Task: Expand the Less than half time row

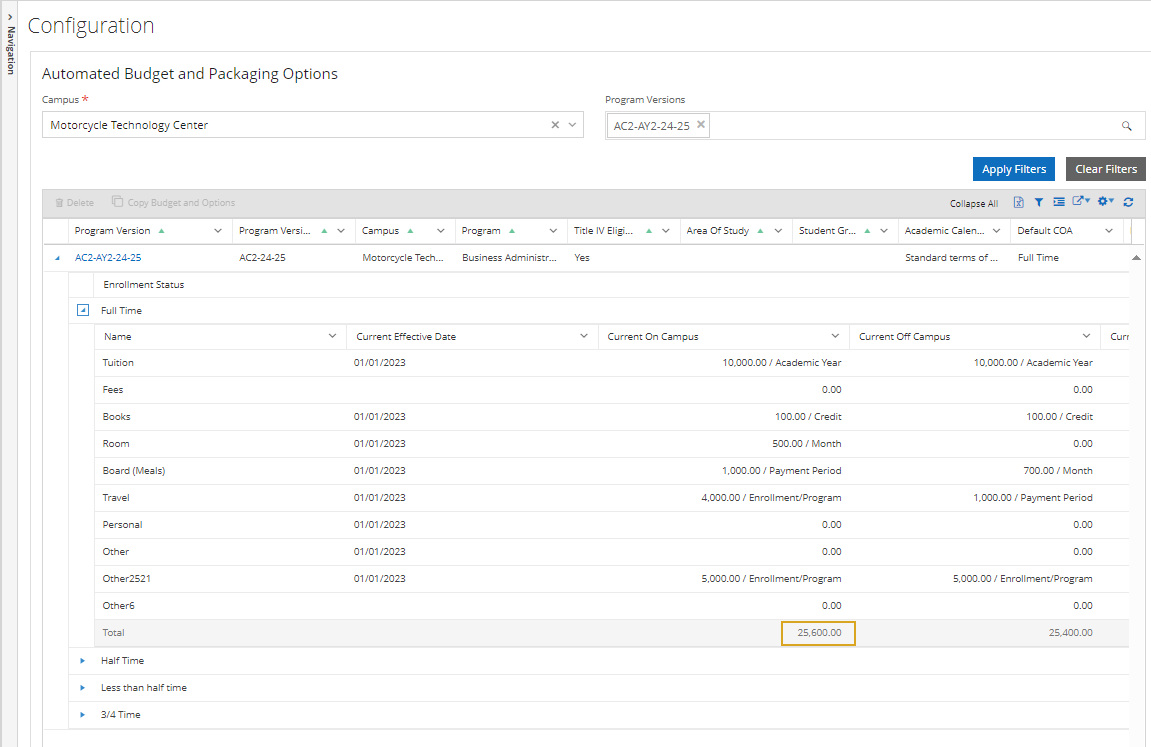Action: pyautogui.click(x=83, y=688)
